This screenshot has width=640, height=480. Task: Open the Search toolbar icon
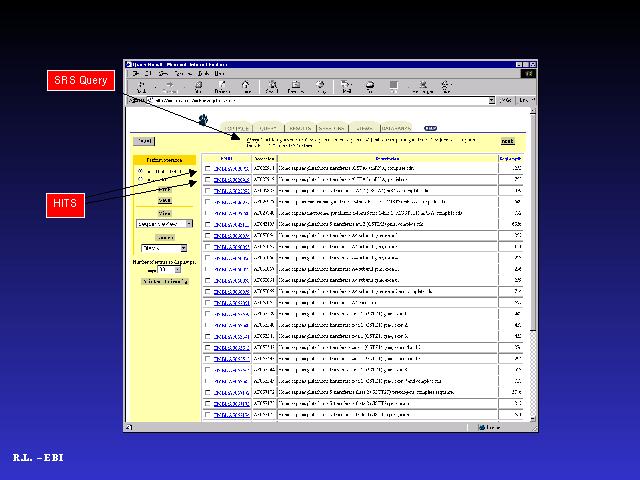[272, 87]
